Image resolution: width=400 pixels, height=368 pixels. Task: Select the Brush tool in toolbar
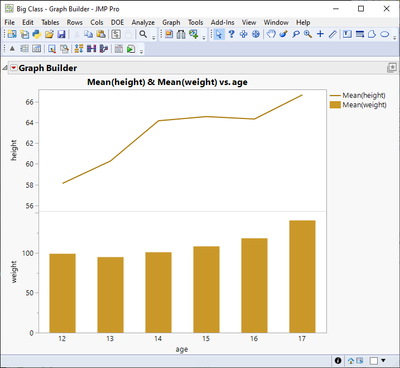pos(283,34)
